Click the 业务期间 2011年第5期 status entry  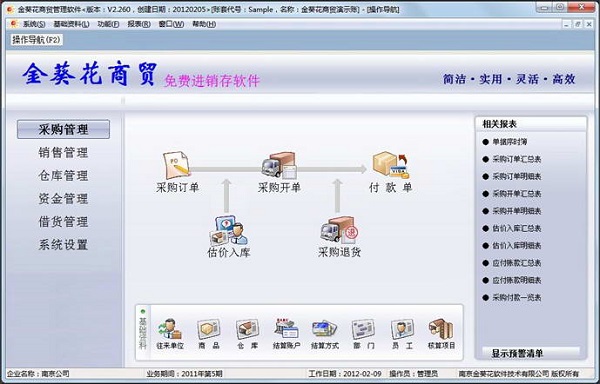click(x=184, y=374)
